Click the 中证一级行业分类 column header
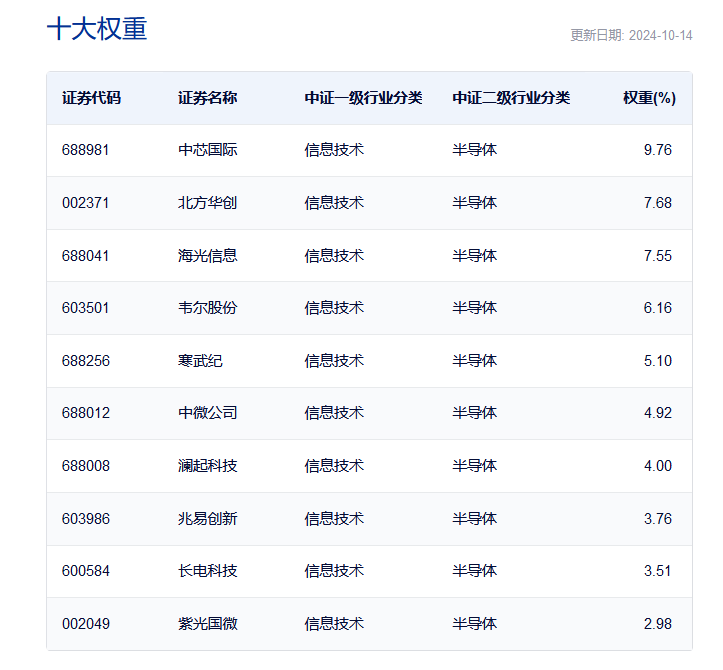The width and height of the screenshot is (723, 670). click(x=363, y=98)
